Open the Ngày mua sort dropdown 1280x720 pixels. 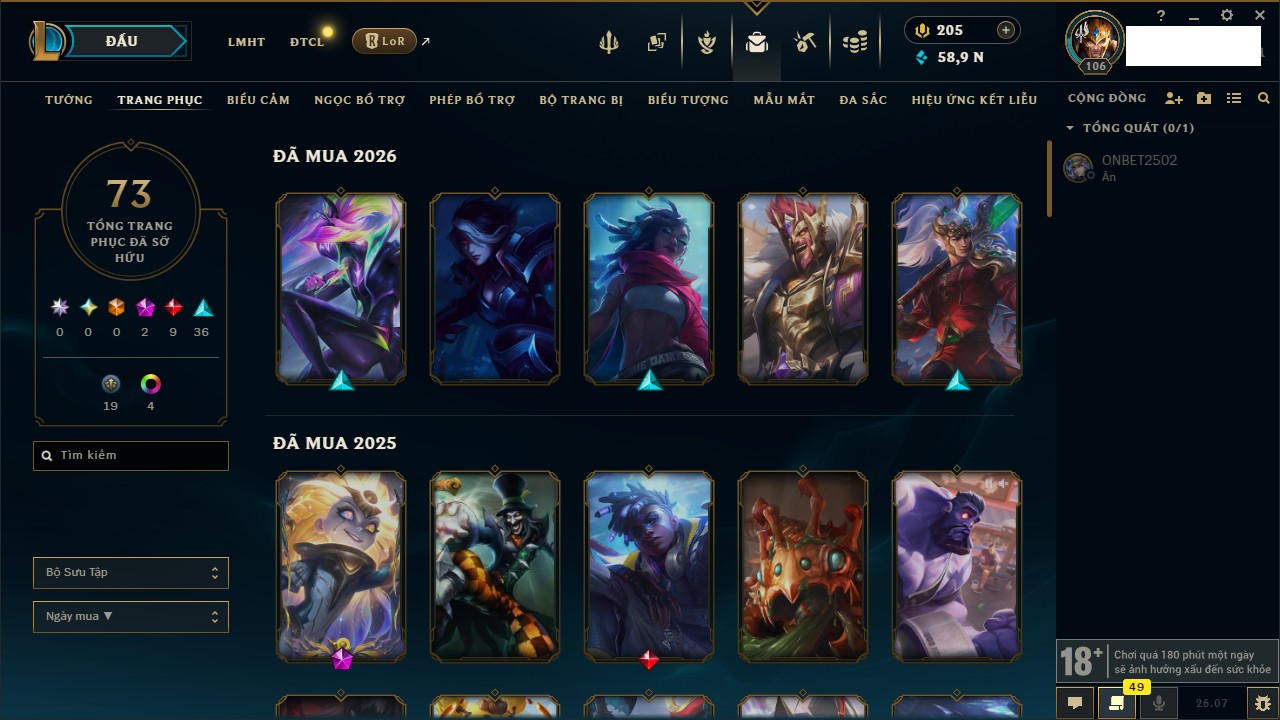tap(131, 617)
